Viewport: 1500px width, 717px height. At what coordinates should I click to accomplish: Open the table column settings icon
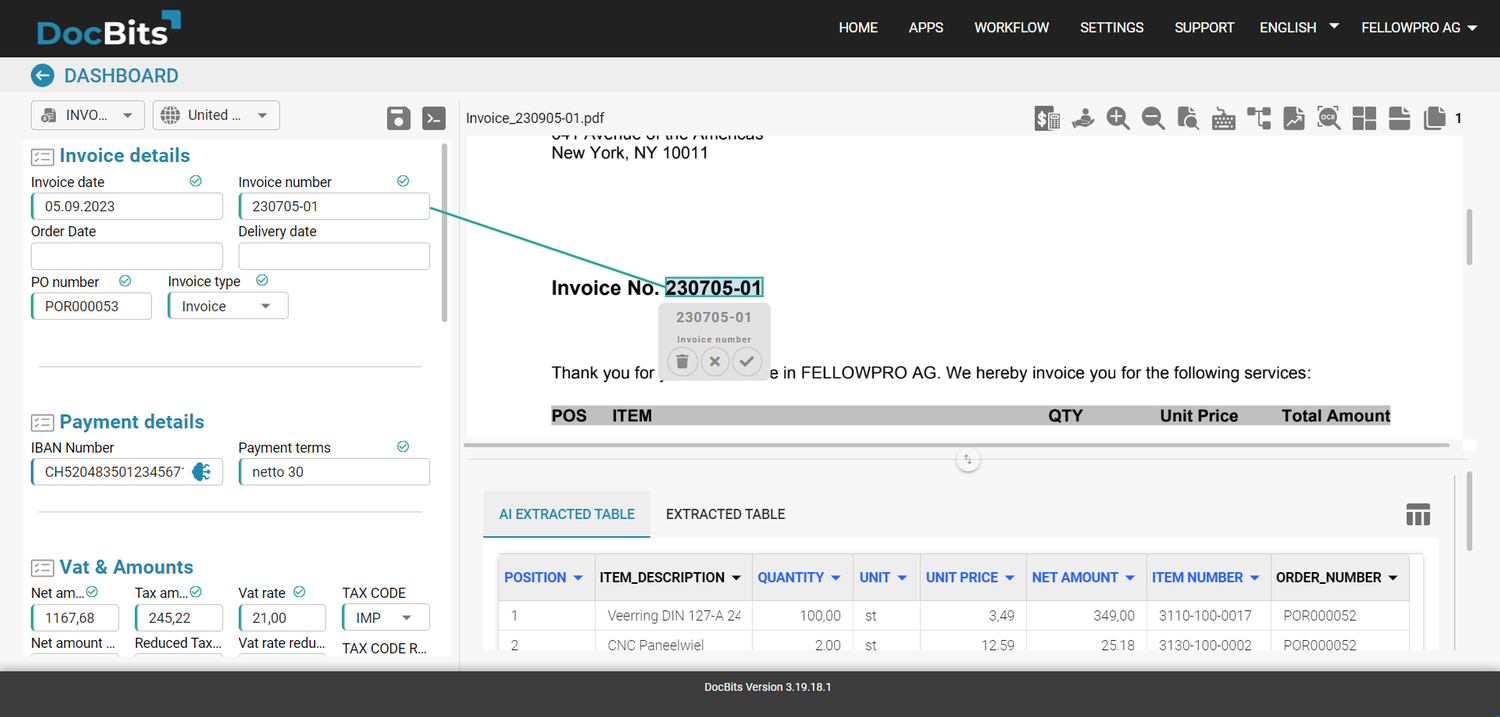click(x=1418, y=514)
